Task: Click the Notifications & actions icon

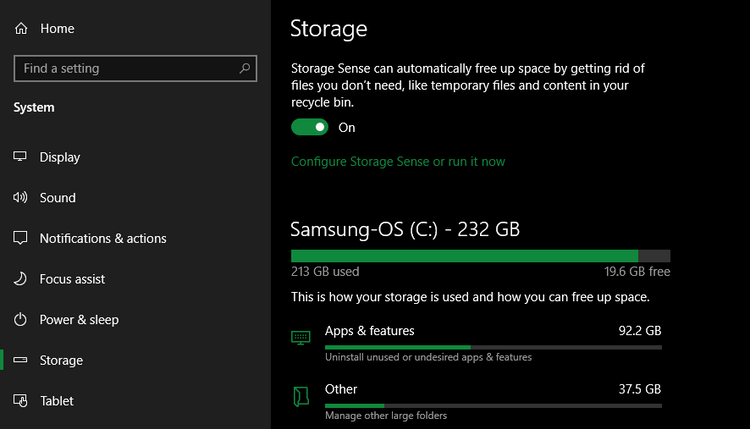Action: click(20, 238)
